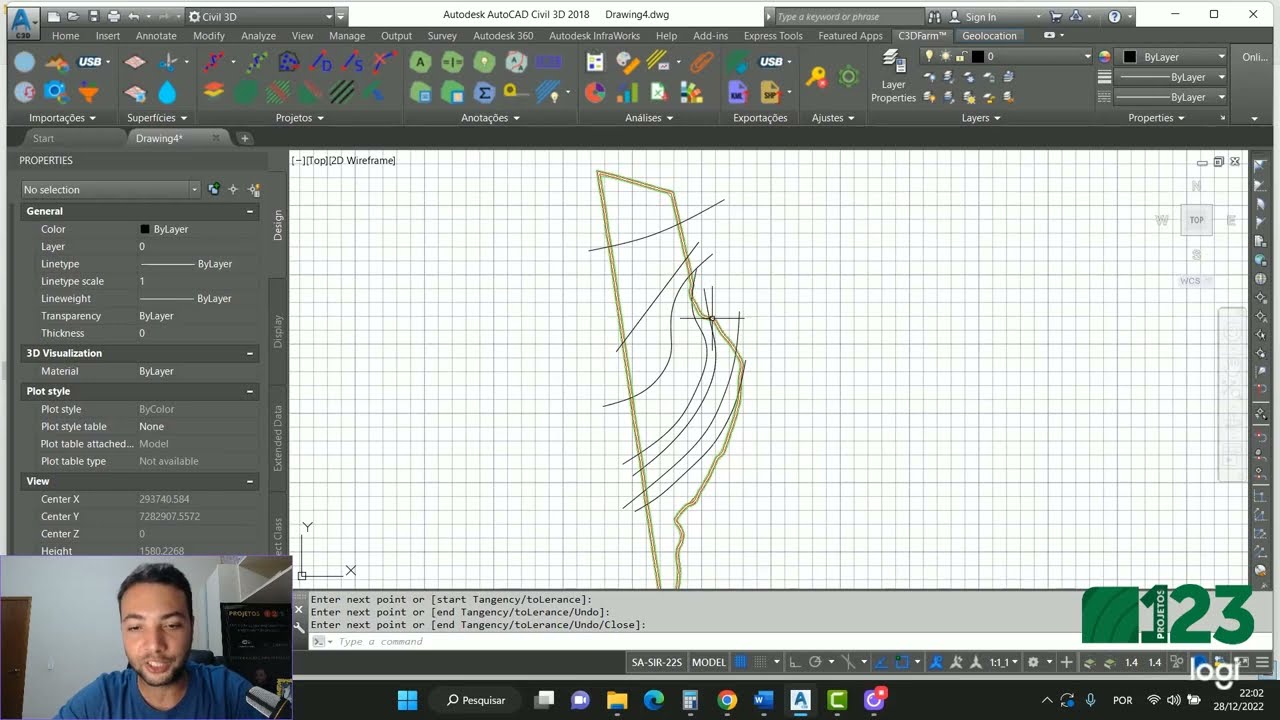Collapse the General section in Properties

point(250,211)
